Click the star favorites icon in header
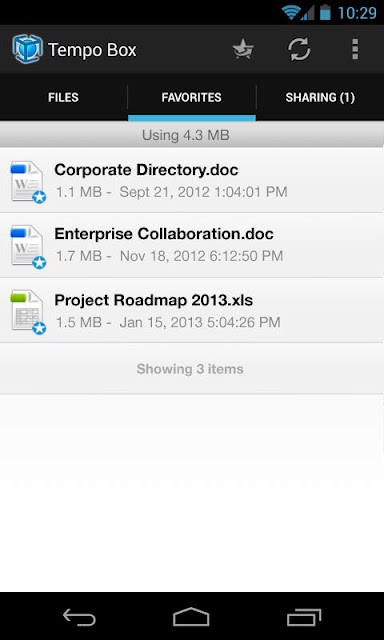 point(243,49)
